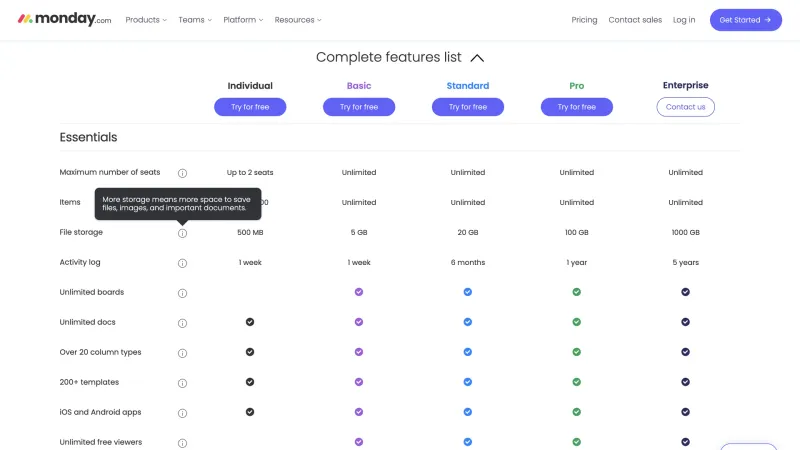The width and height of the screenshot is (800, 450).
Task: Click the Pro plan heading
Action: (577, 86)
